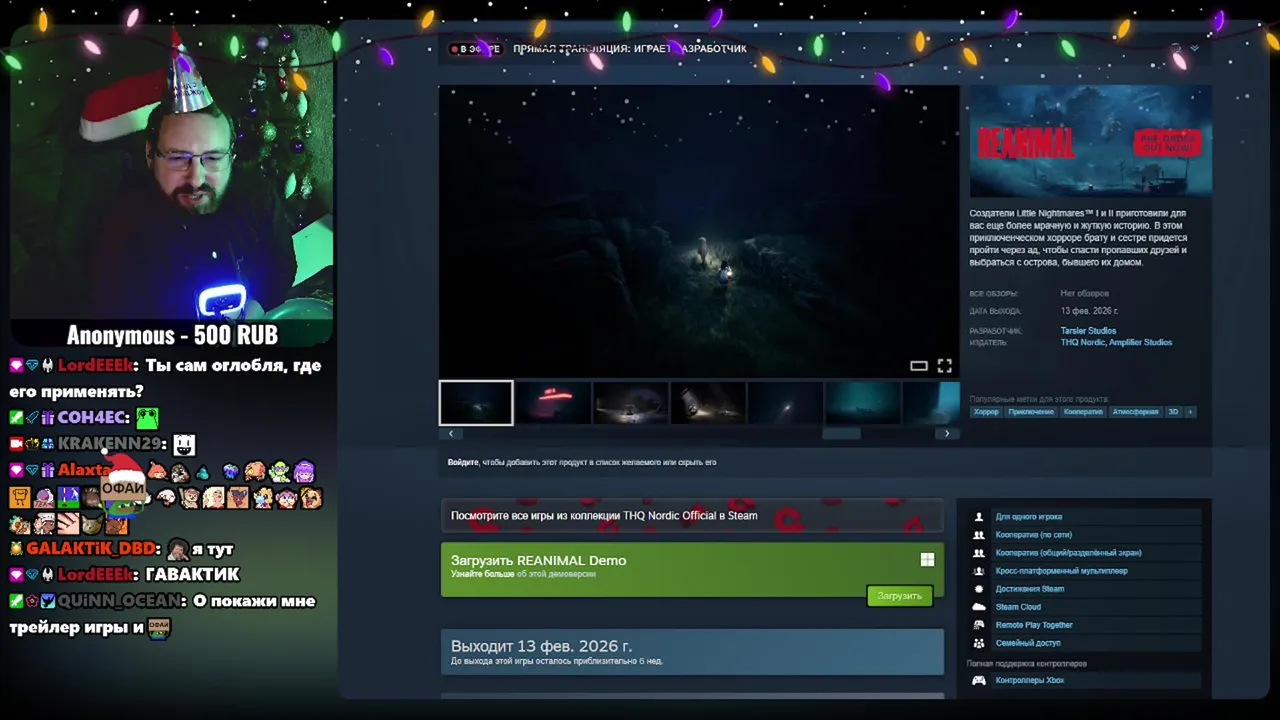Viewport: 1280px width, 720px height.
Task: Click the Steam Cloud icon
Action: tap(979, 607)
